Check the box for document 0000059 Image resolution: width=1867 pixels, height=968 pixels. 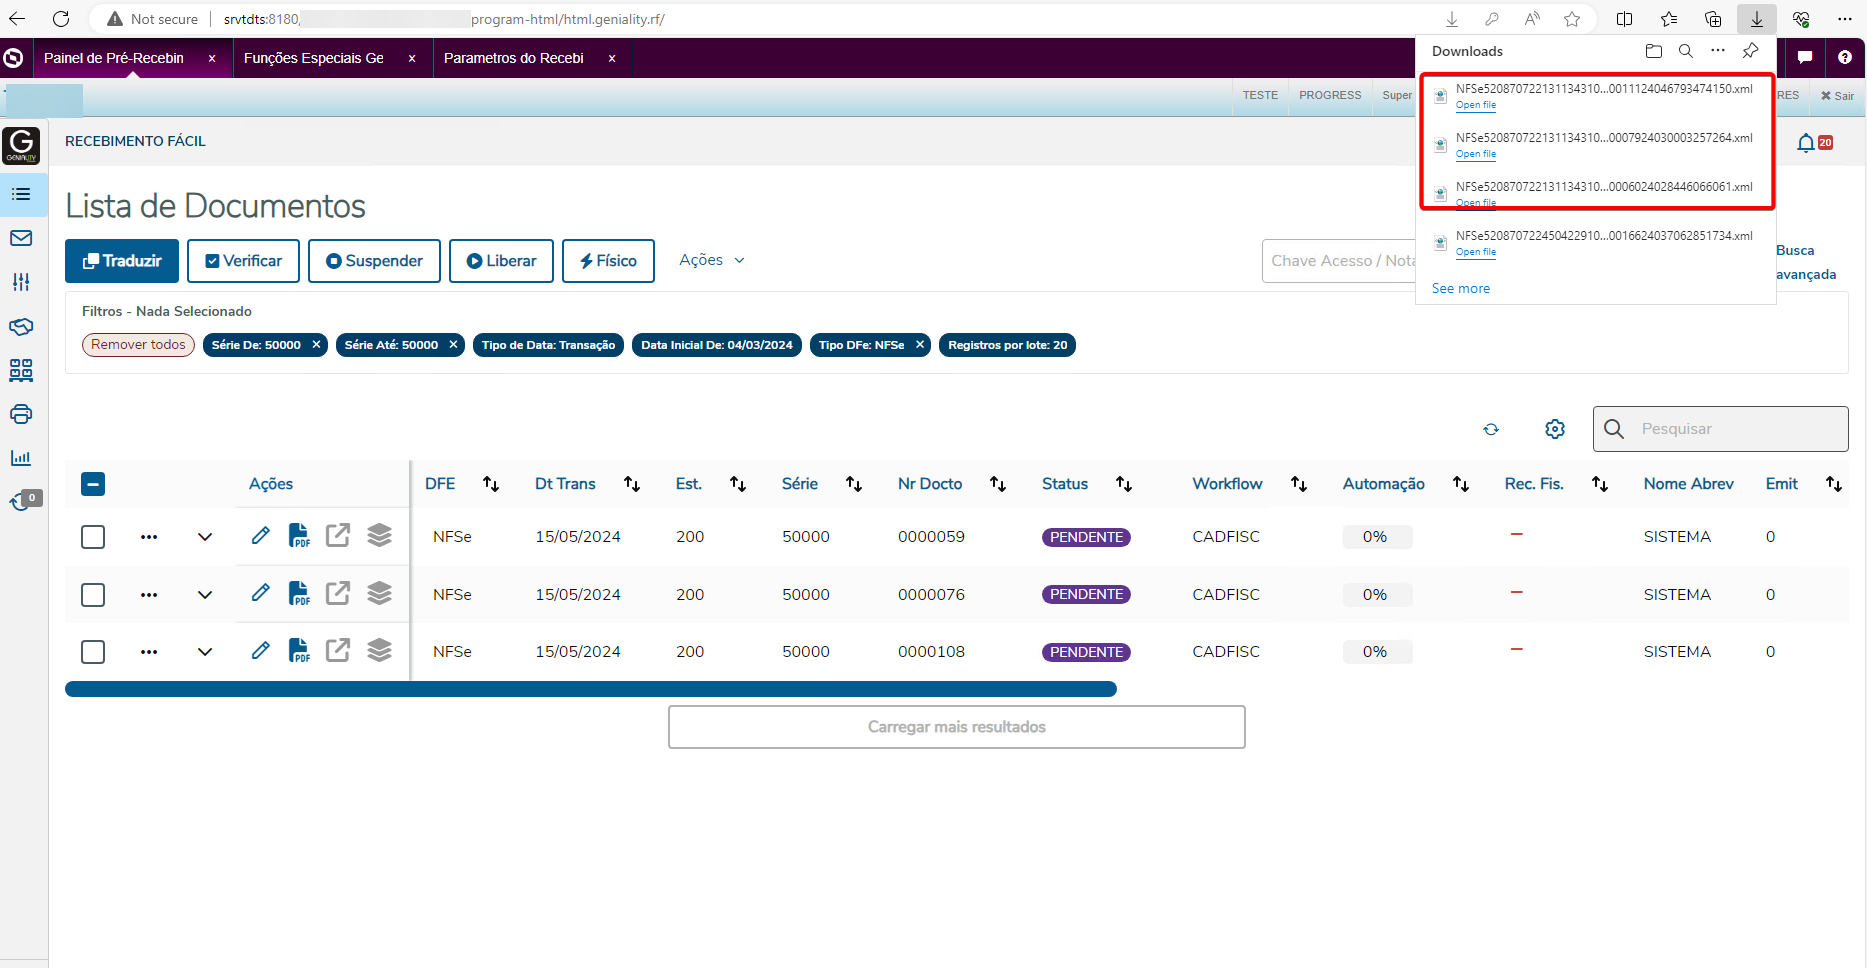pyautogui.click(x=93, y=537)
